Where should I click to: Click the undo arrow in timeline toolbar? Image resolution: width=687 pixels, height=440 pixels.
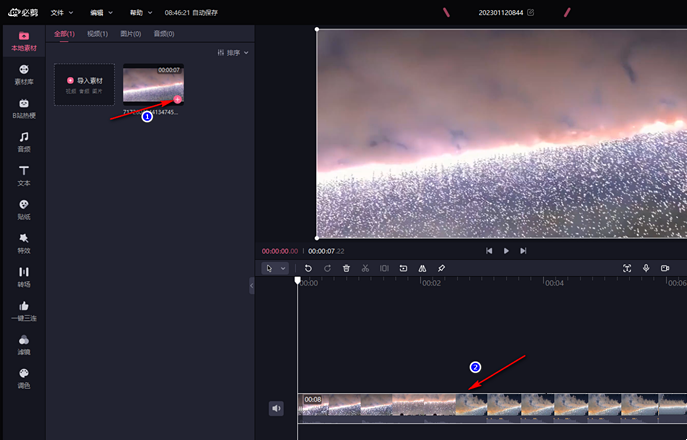(x=308, y=268)
